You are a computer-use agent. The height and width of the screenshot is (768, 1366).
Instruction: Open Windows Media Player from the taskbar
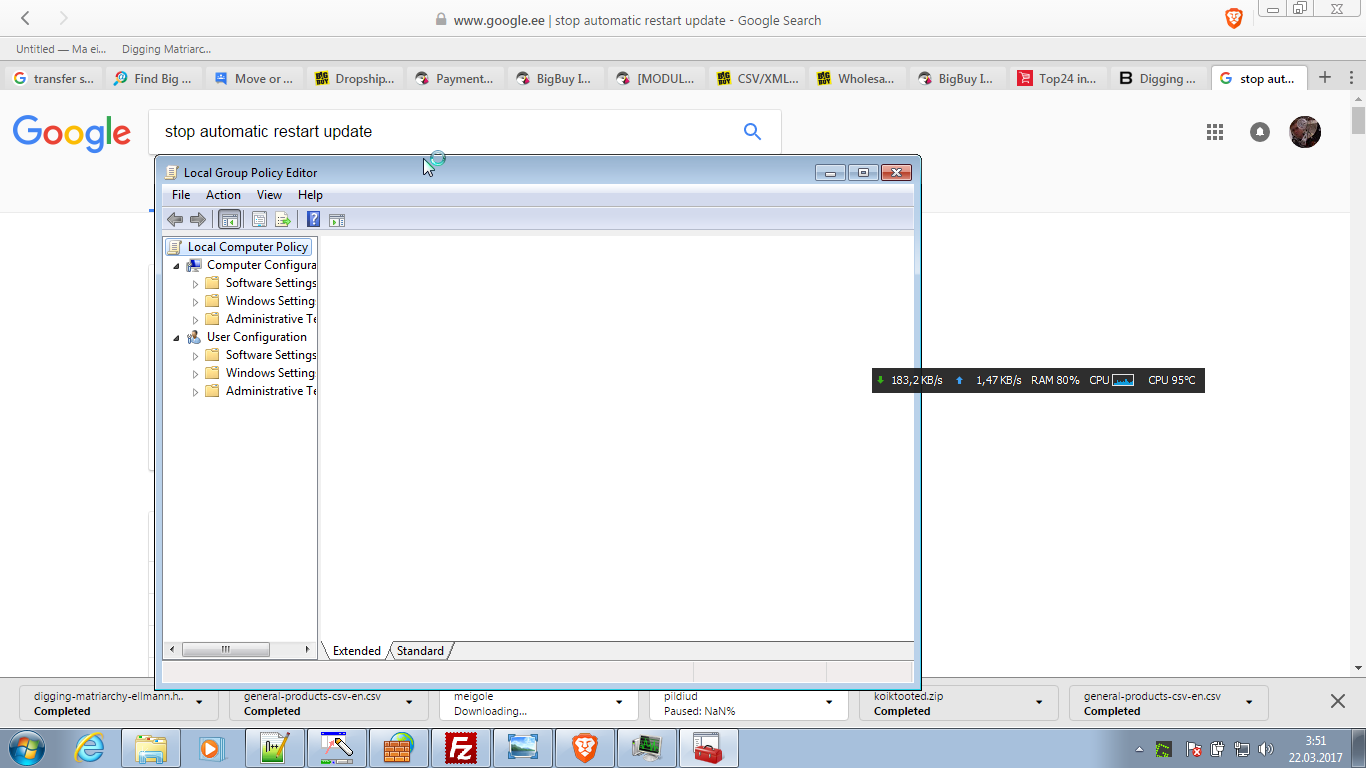(209, 748)
